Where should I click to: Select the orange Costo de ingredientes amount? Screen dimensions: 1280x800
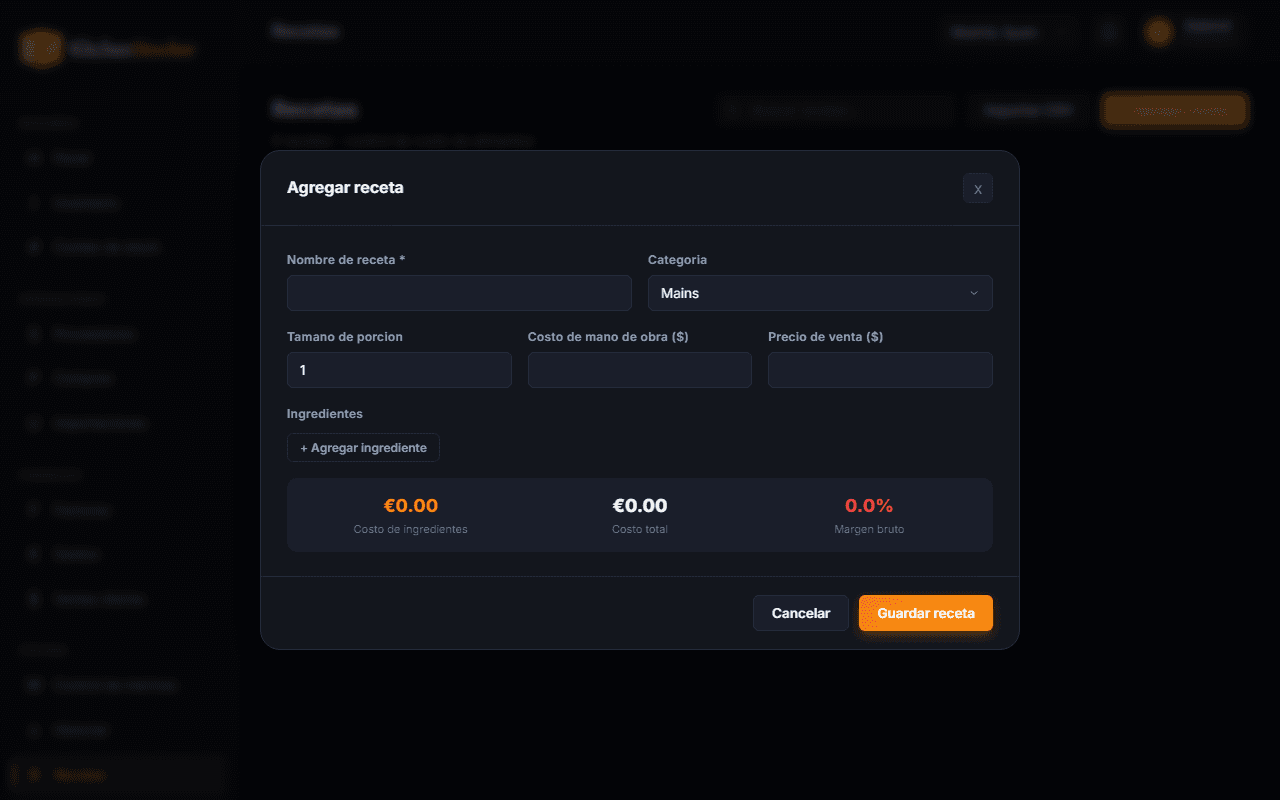click(411, 506)
